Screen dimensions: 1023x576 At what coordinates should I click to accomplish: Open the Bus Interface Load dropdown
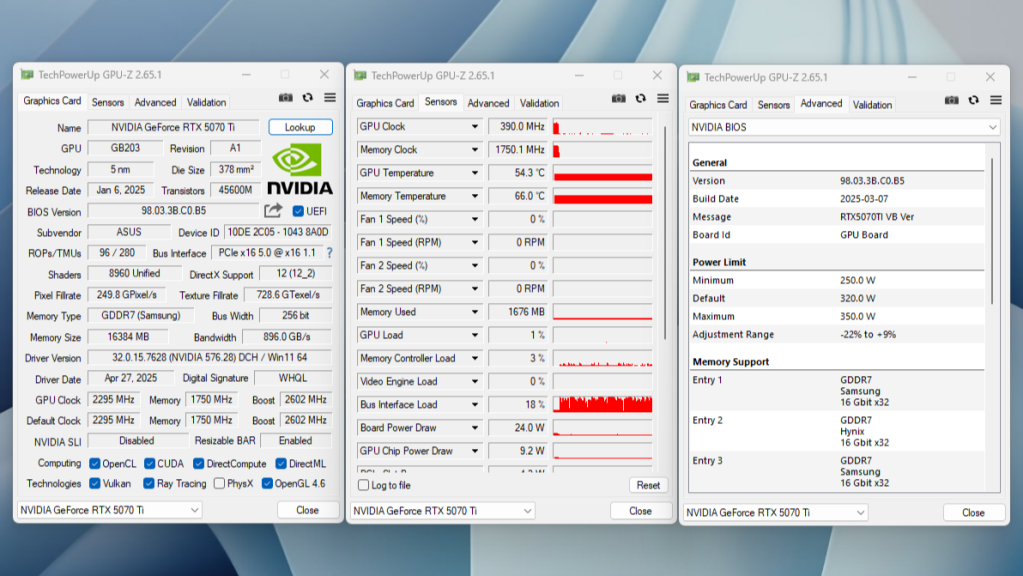pos(475,404)
